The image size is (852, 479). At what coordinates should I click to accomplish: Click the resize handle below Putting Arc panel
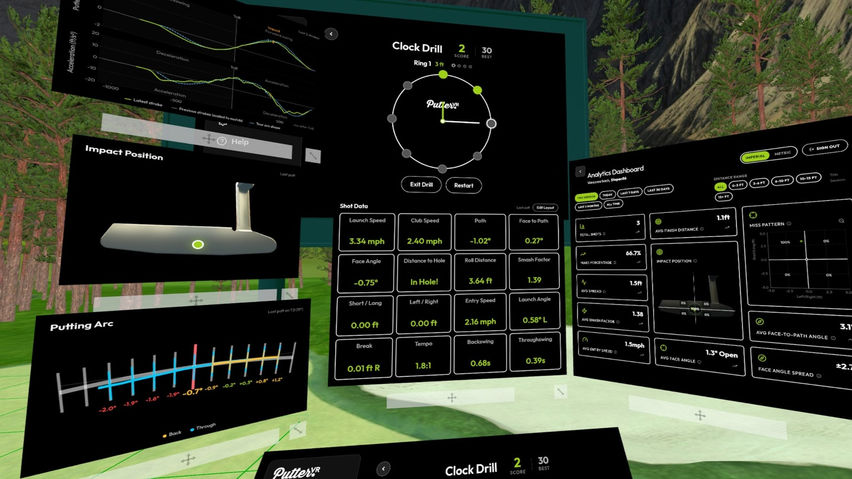coord(297,430)
